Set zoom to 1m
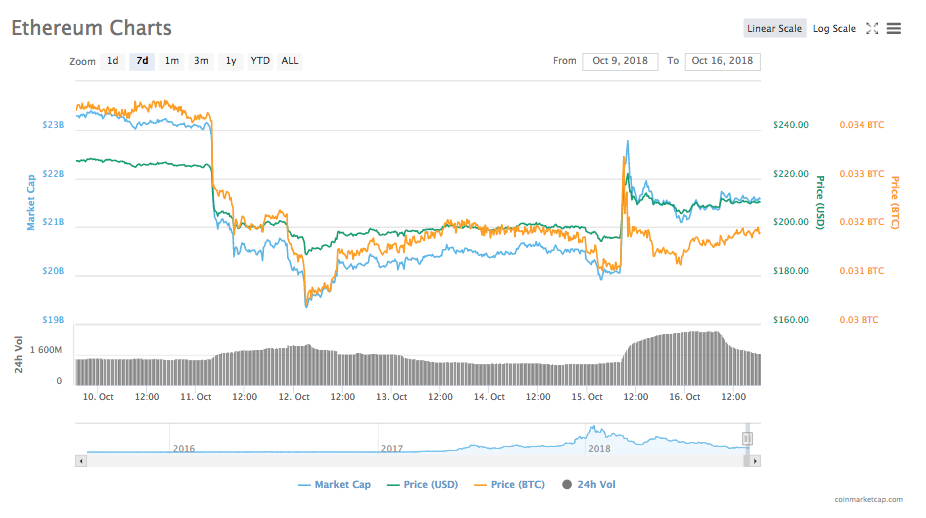The width and height of the screenshot is (926, 518). click(x=171, y=61)
